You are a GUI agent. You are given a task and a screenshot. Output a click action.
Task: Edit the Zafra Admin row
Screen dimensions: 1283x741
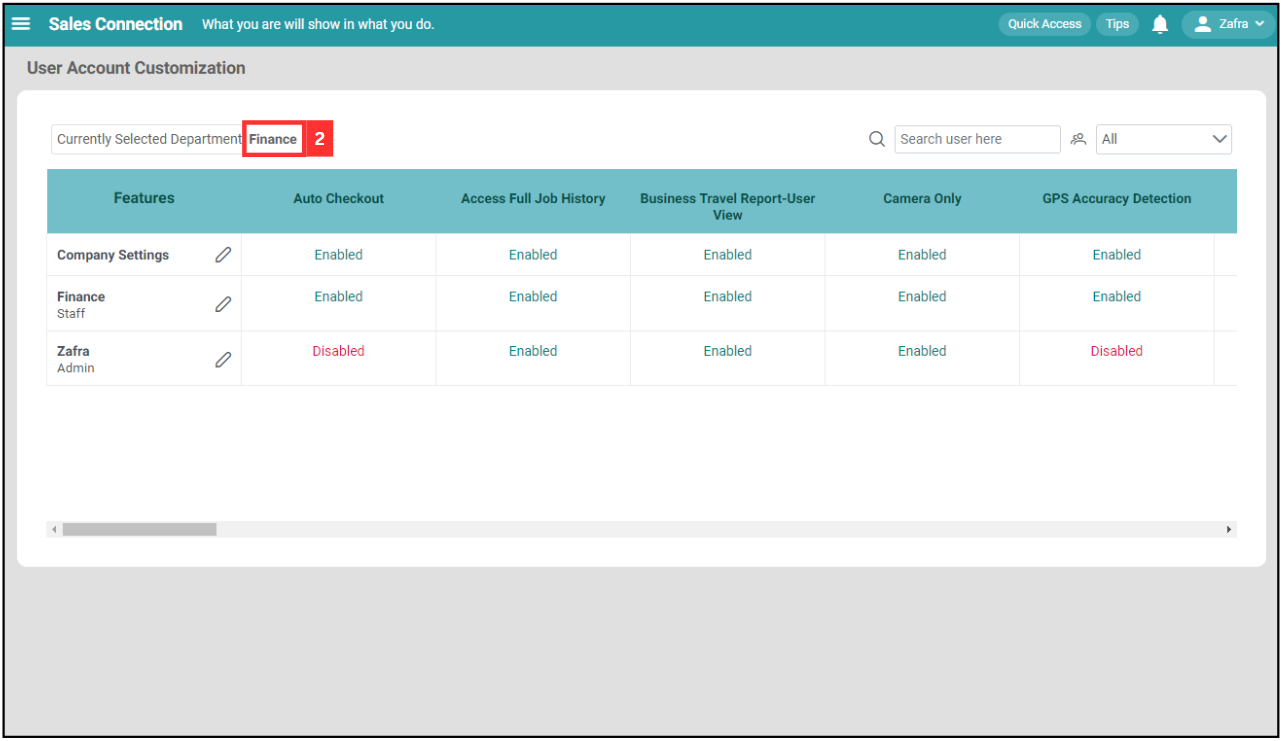tap(223, 359)
